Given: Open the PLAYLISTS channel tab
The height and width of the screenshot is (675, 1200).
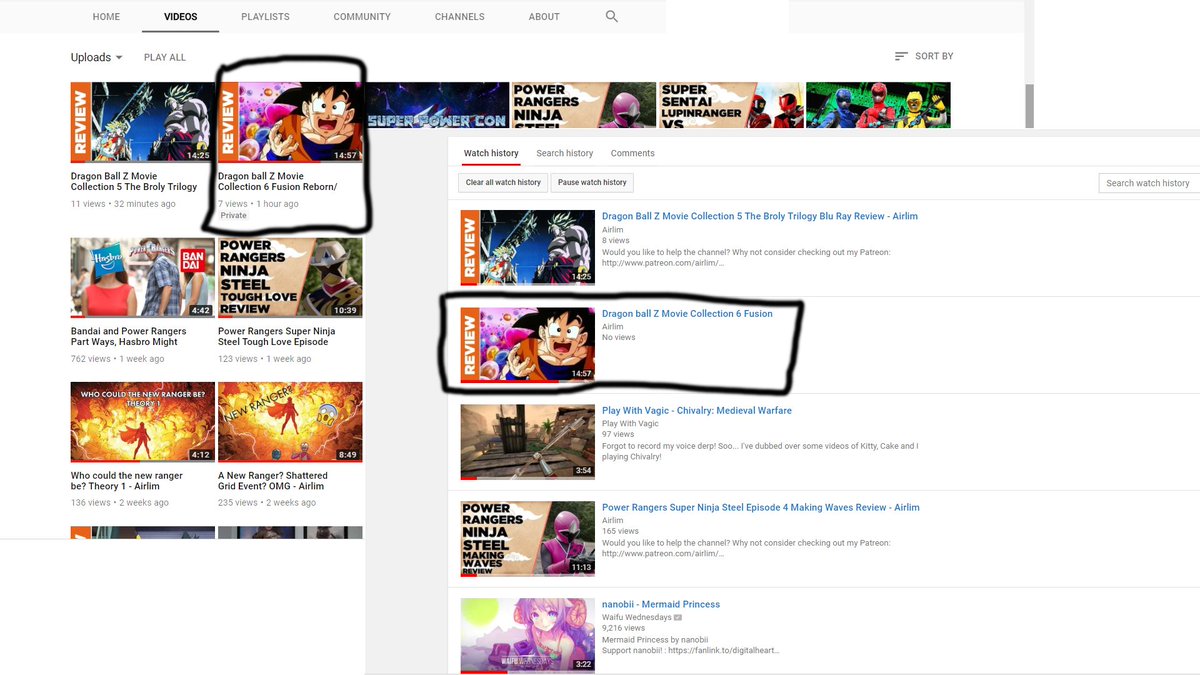Looking at the screenshot, I should tap(265, 17).
